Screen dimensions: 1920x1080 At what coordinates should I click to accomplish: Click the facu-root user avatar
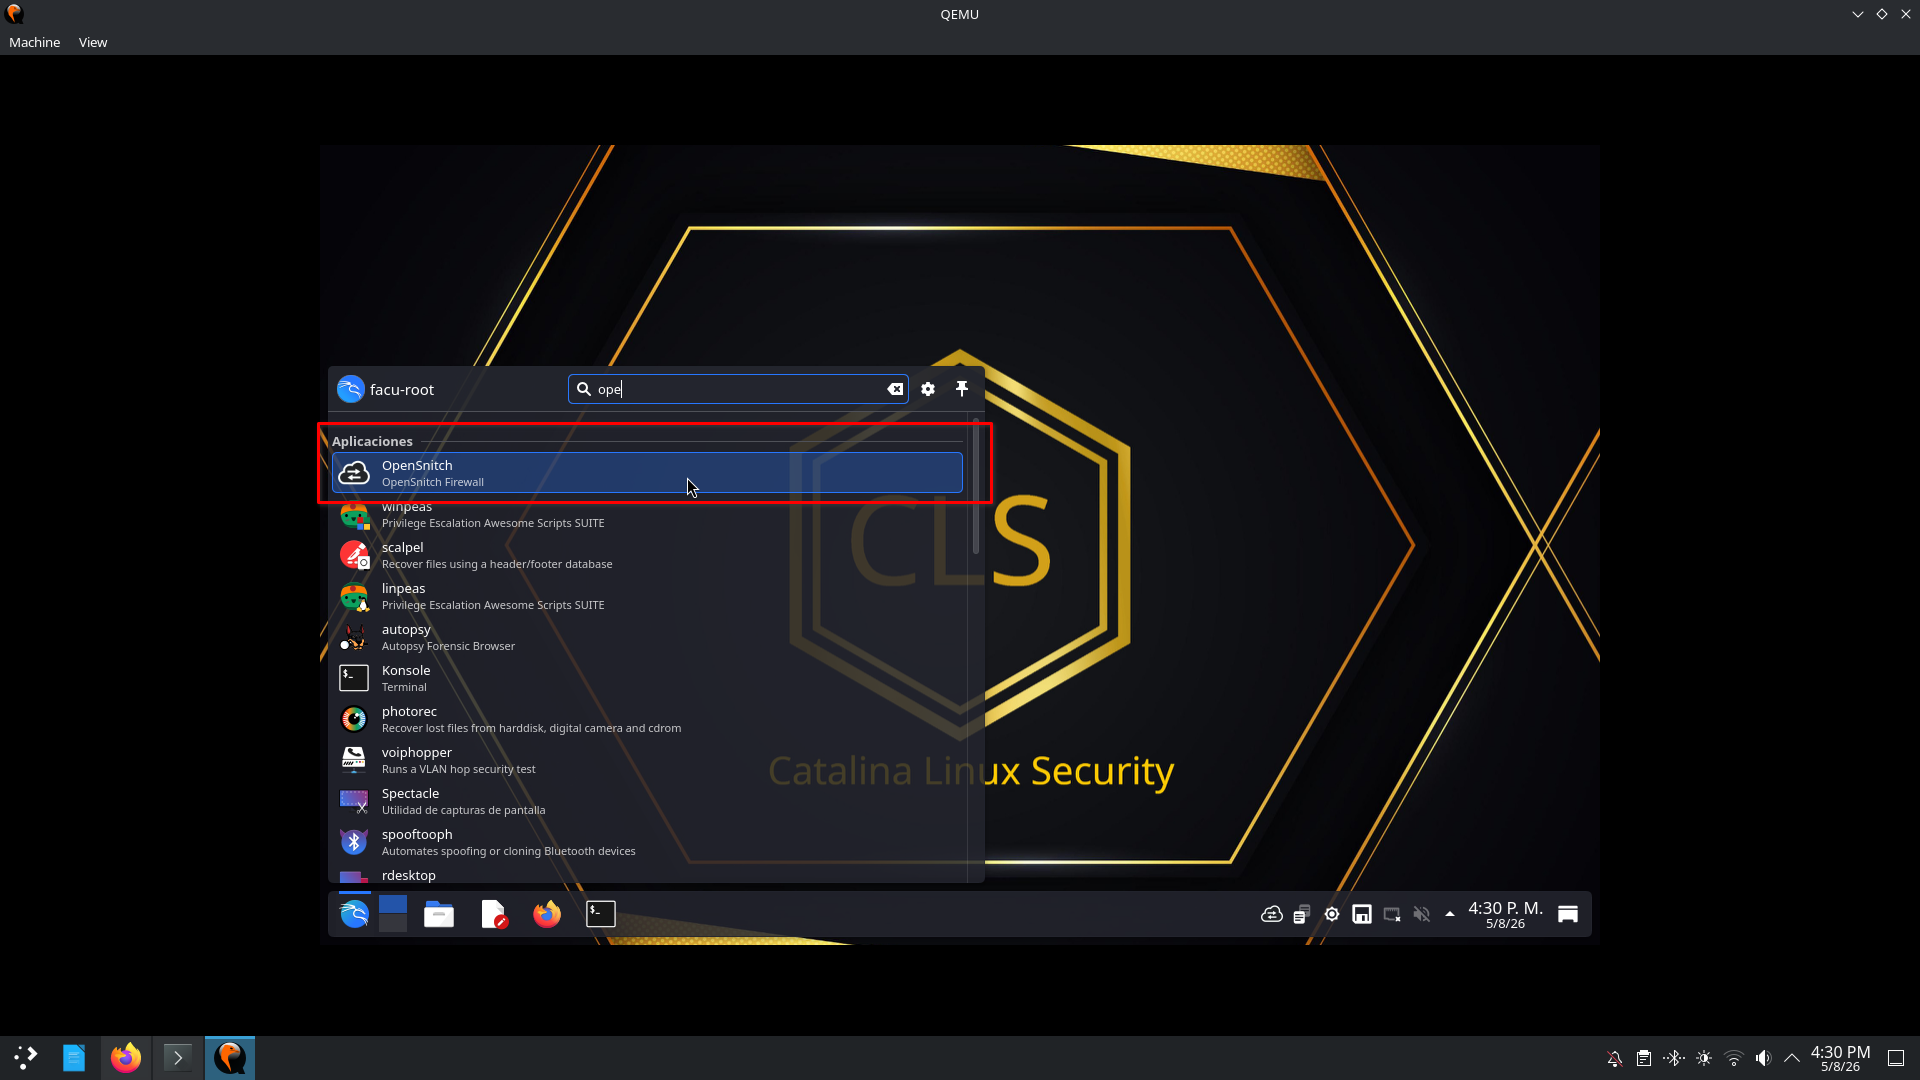(350, 389)
